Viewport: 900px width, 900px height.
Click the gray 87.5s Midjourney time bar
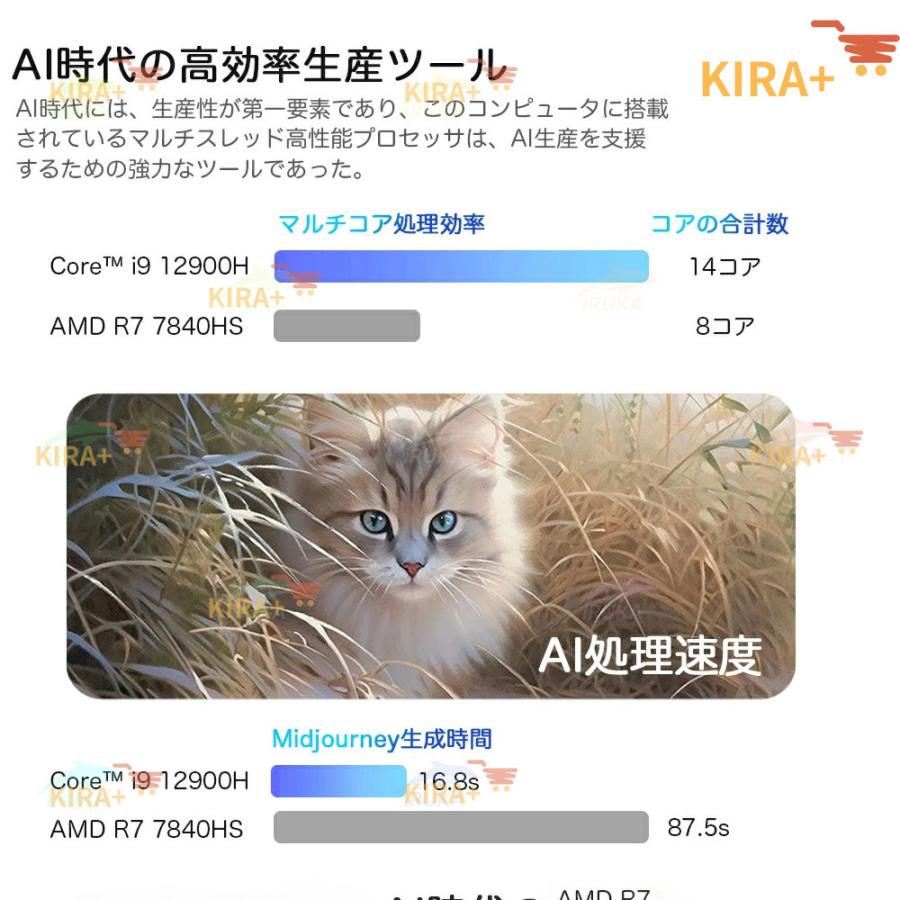click(x=460, y=828)
